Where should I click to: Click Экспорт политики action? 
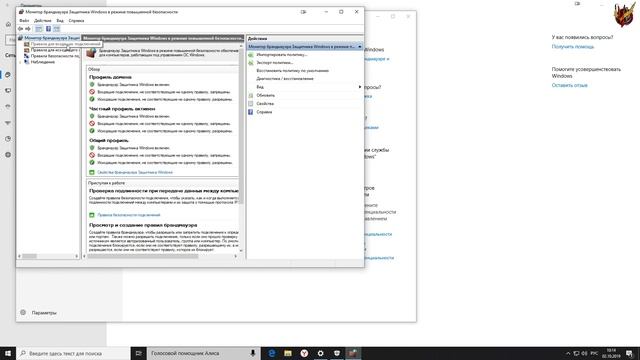pyautogui.click(x=274, y=63)
